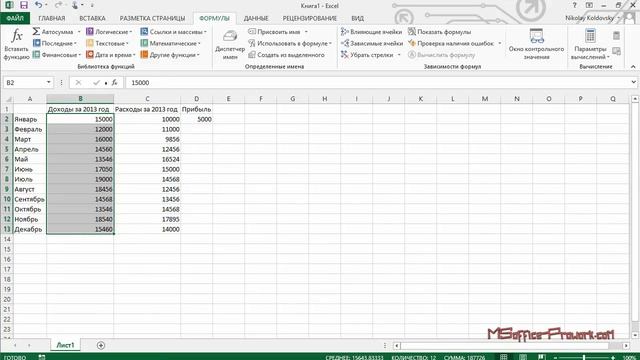Expand Remove Arrows dropdown arrow
Viewport: 640px width, 360px height.
(x=399, y=55)
